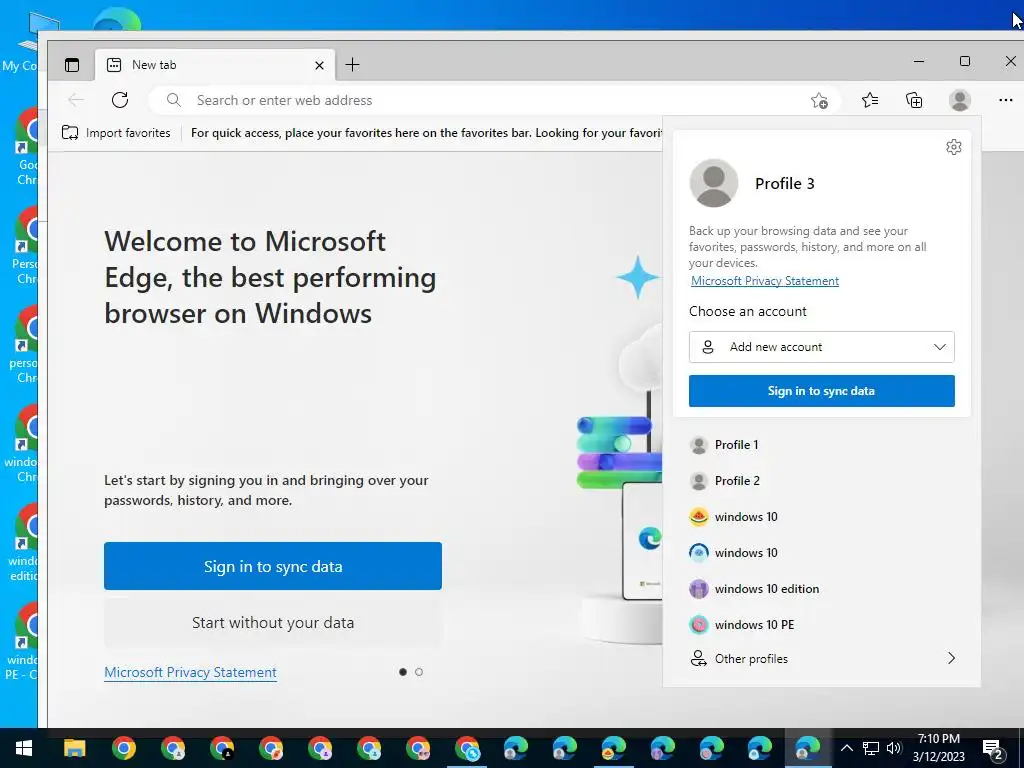Switch to Profile 2
Viewport: 1024px width, 768px height.
tap(822, 481)
